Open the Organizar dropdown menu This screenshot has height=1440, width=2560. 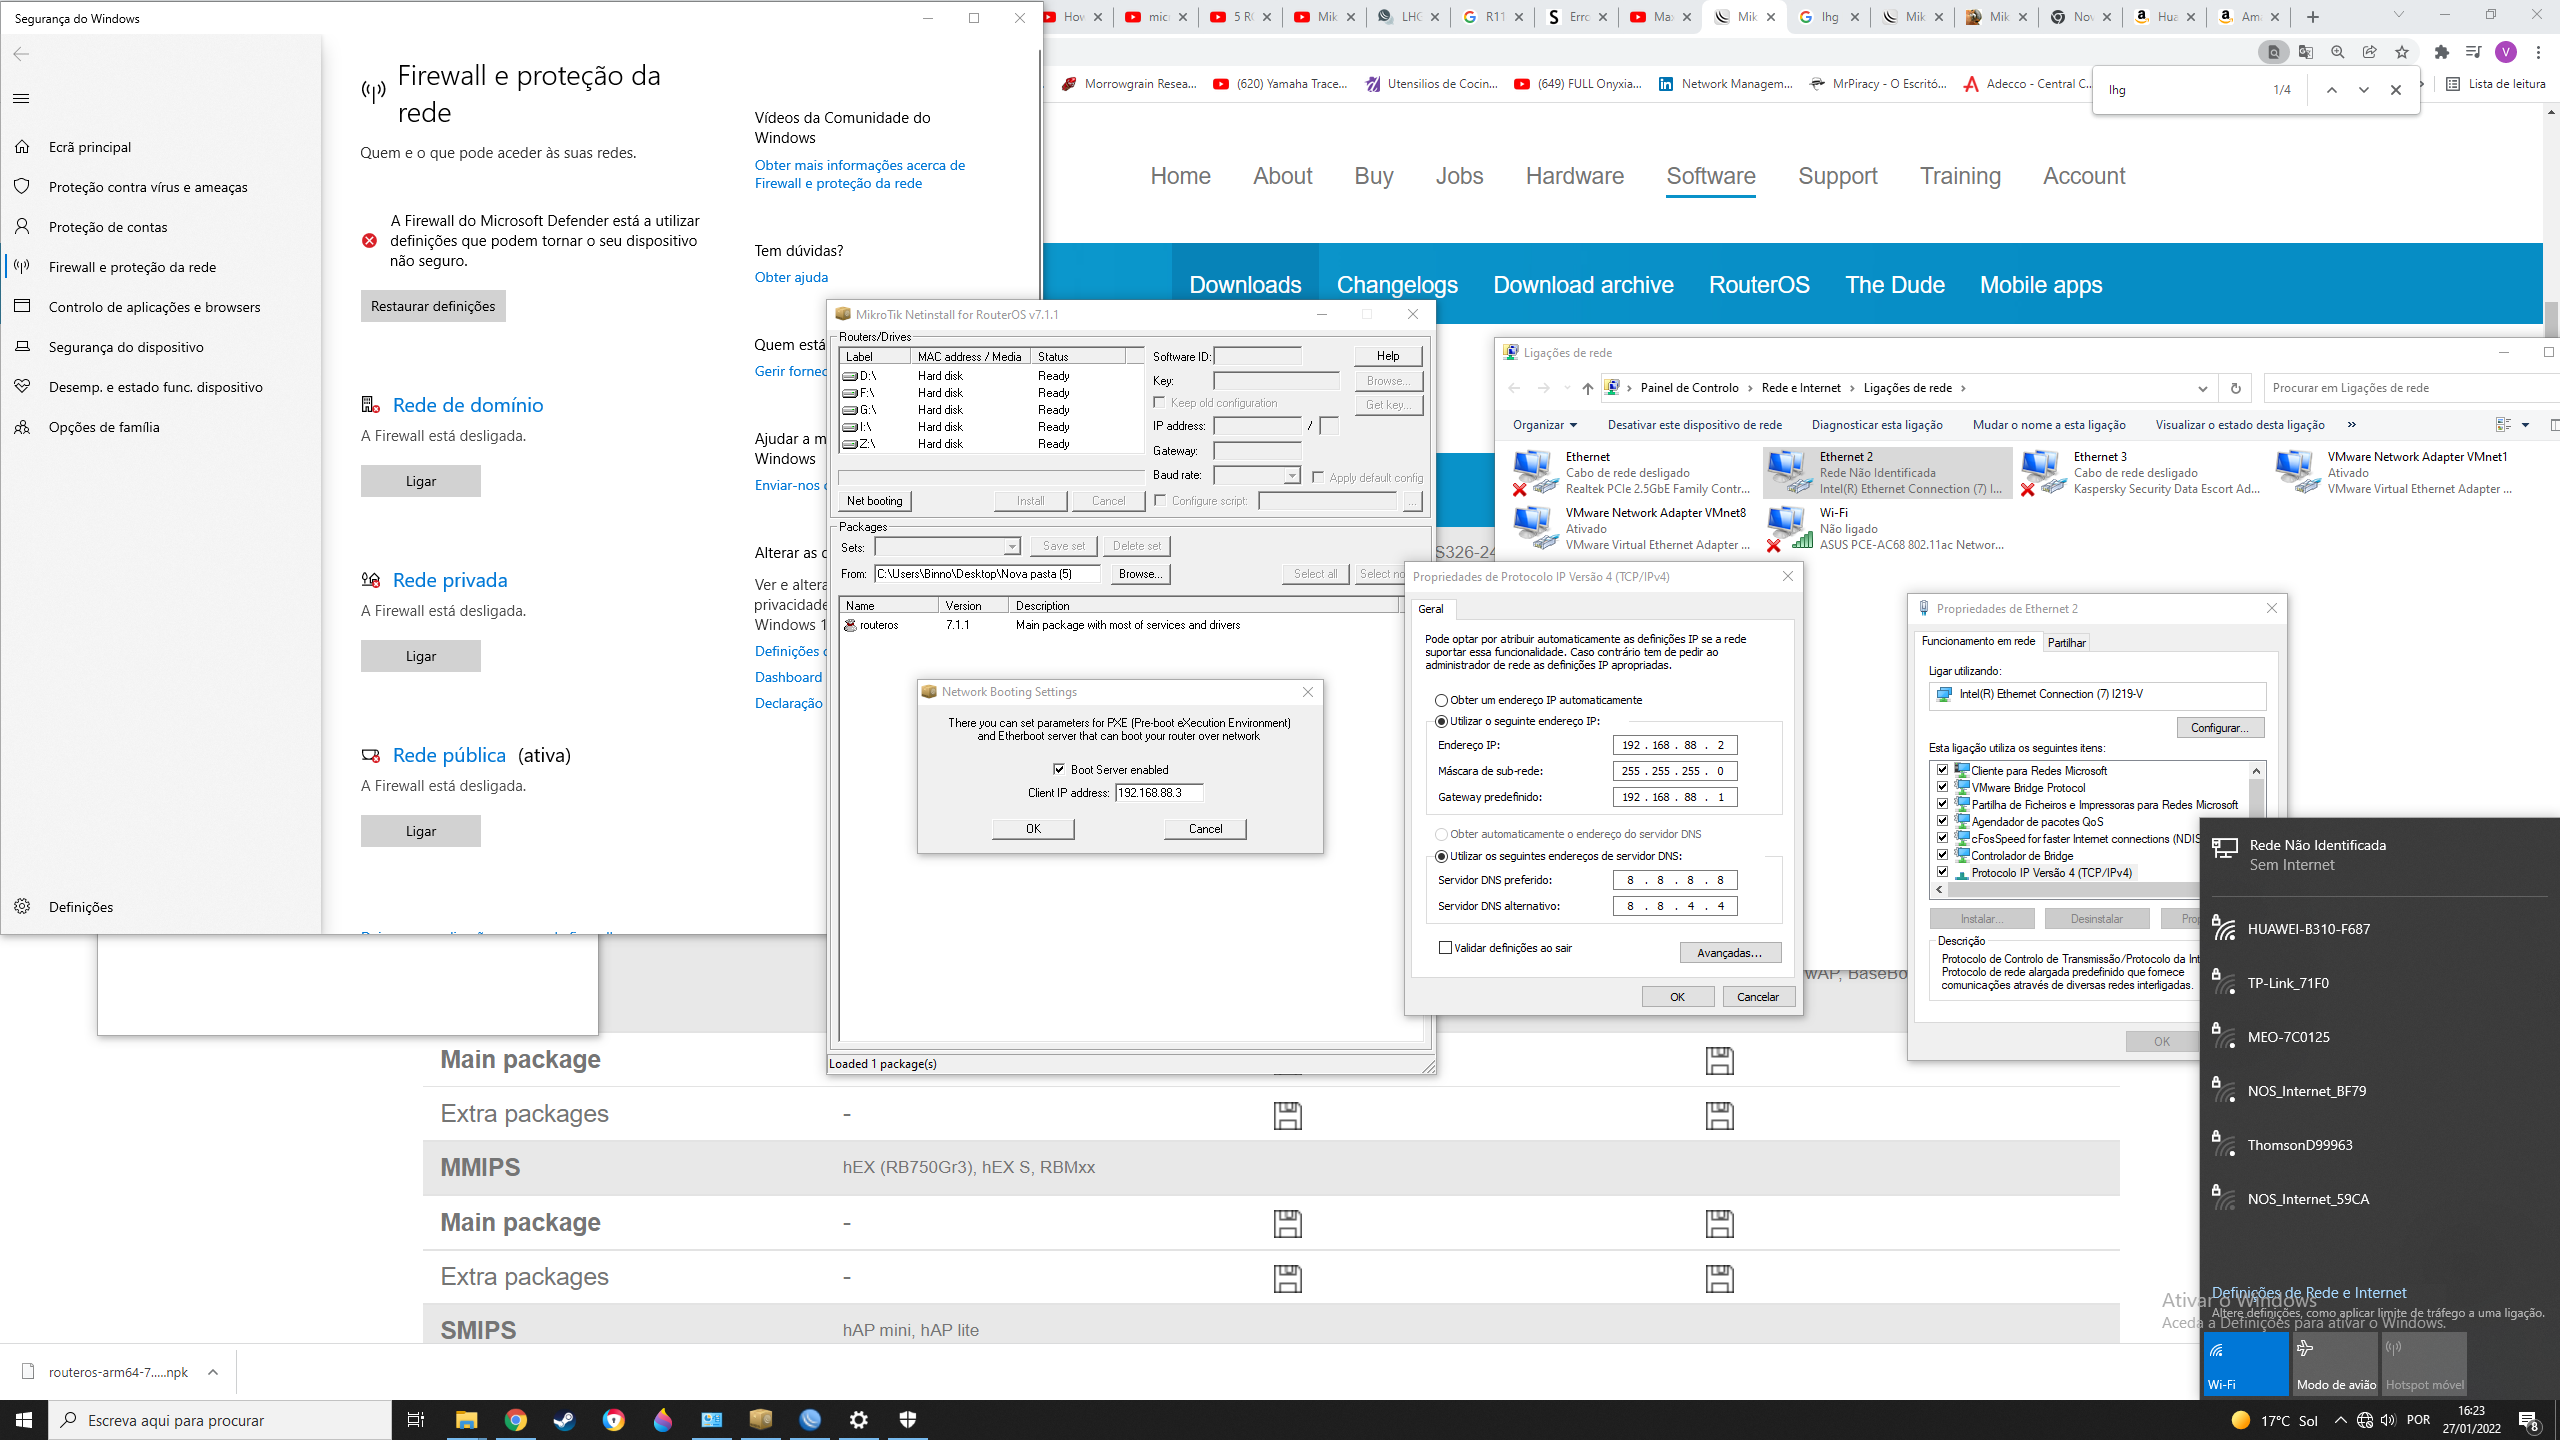(x=1544, y=425)
